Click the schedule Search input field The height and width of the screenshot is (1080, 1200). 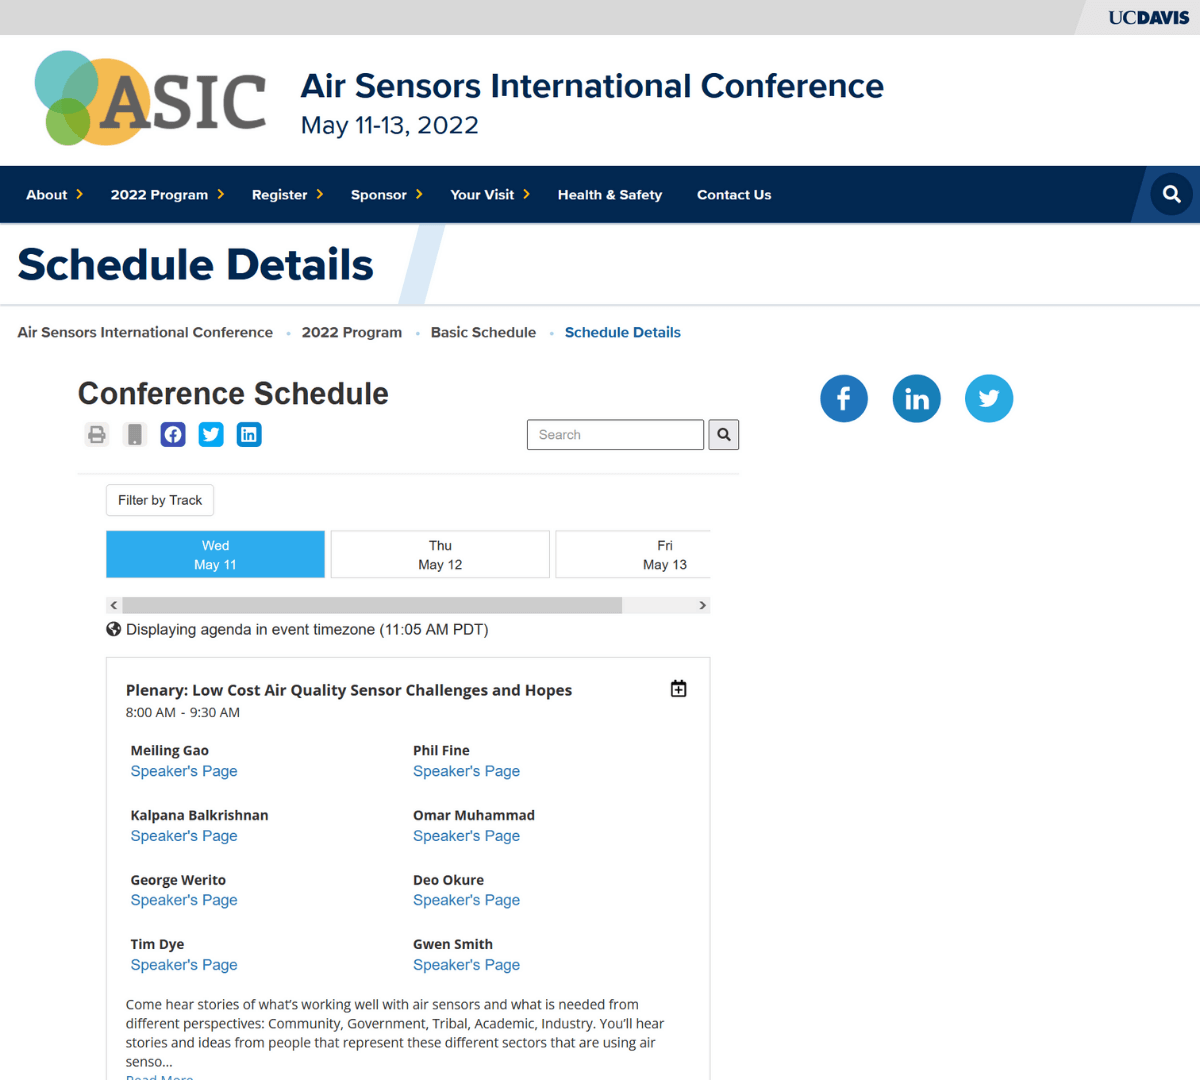tap(615, 435)
